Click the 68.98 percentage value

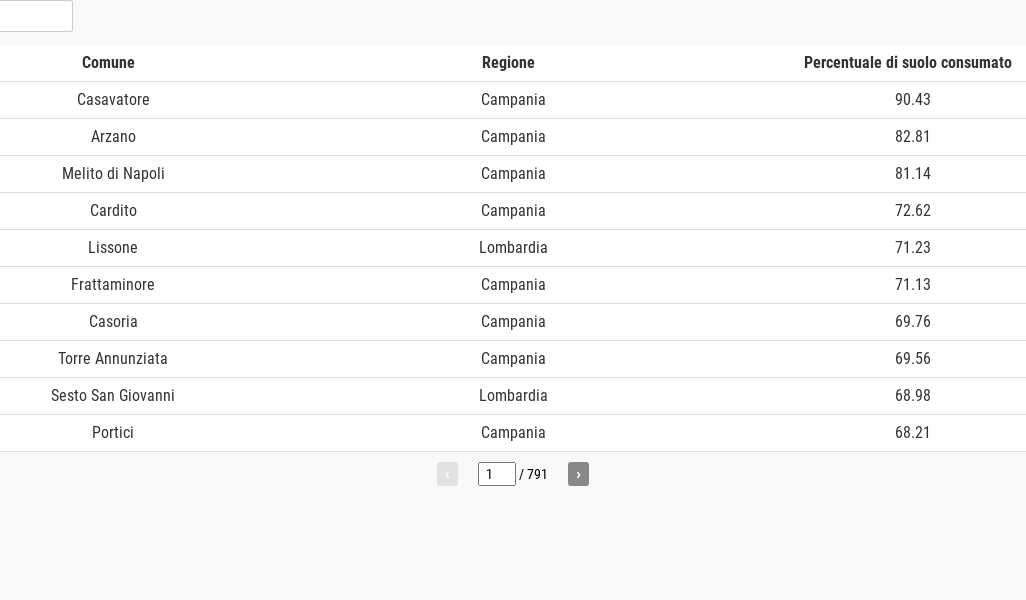[912, 396]
